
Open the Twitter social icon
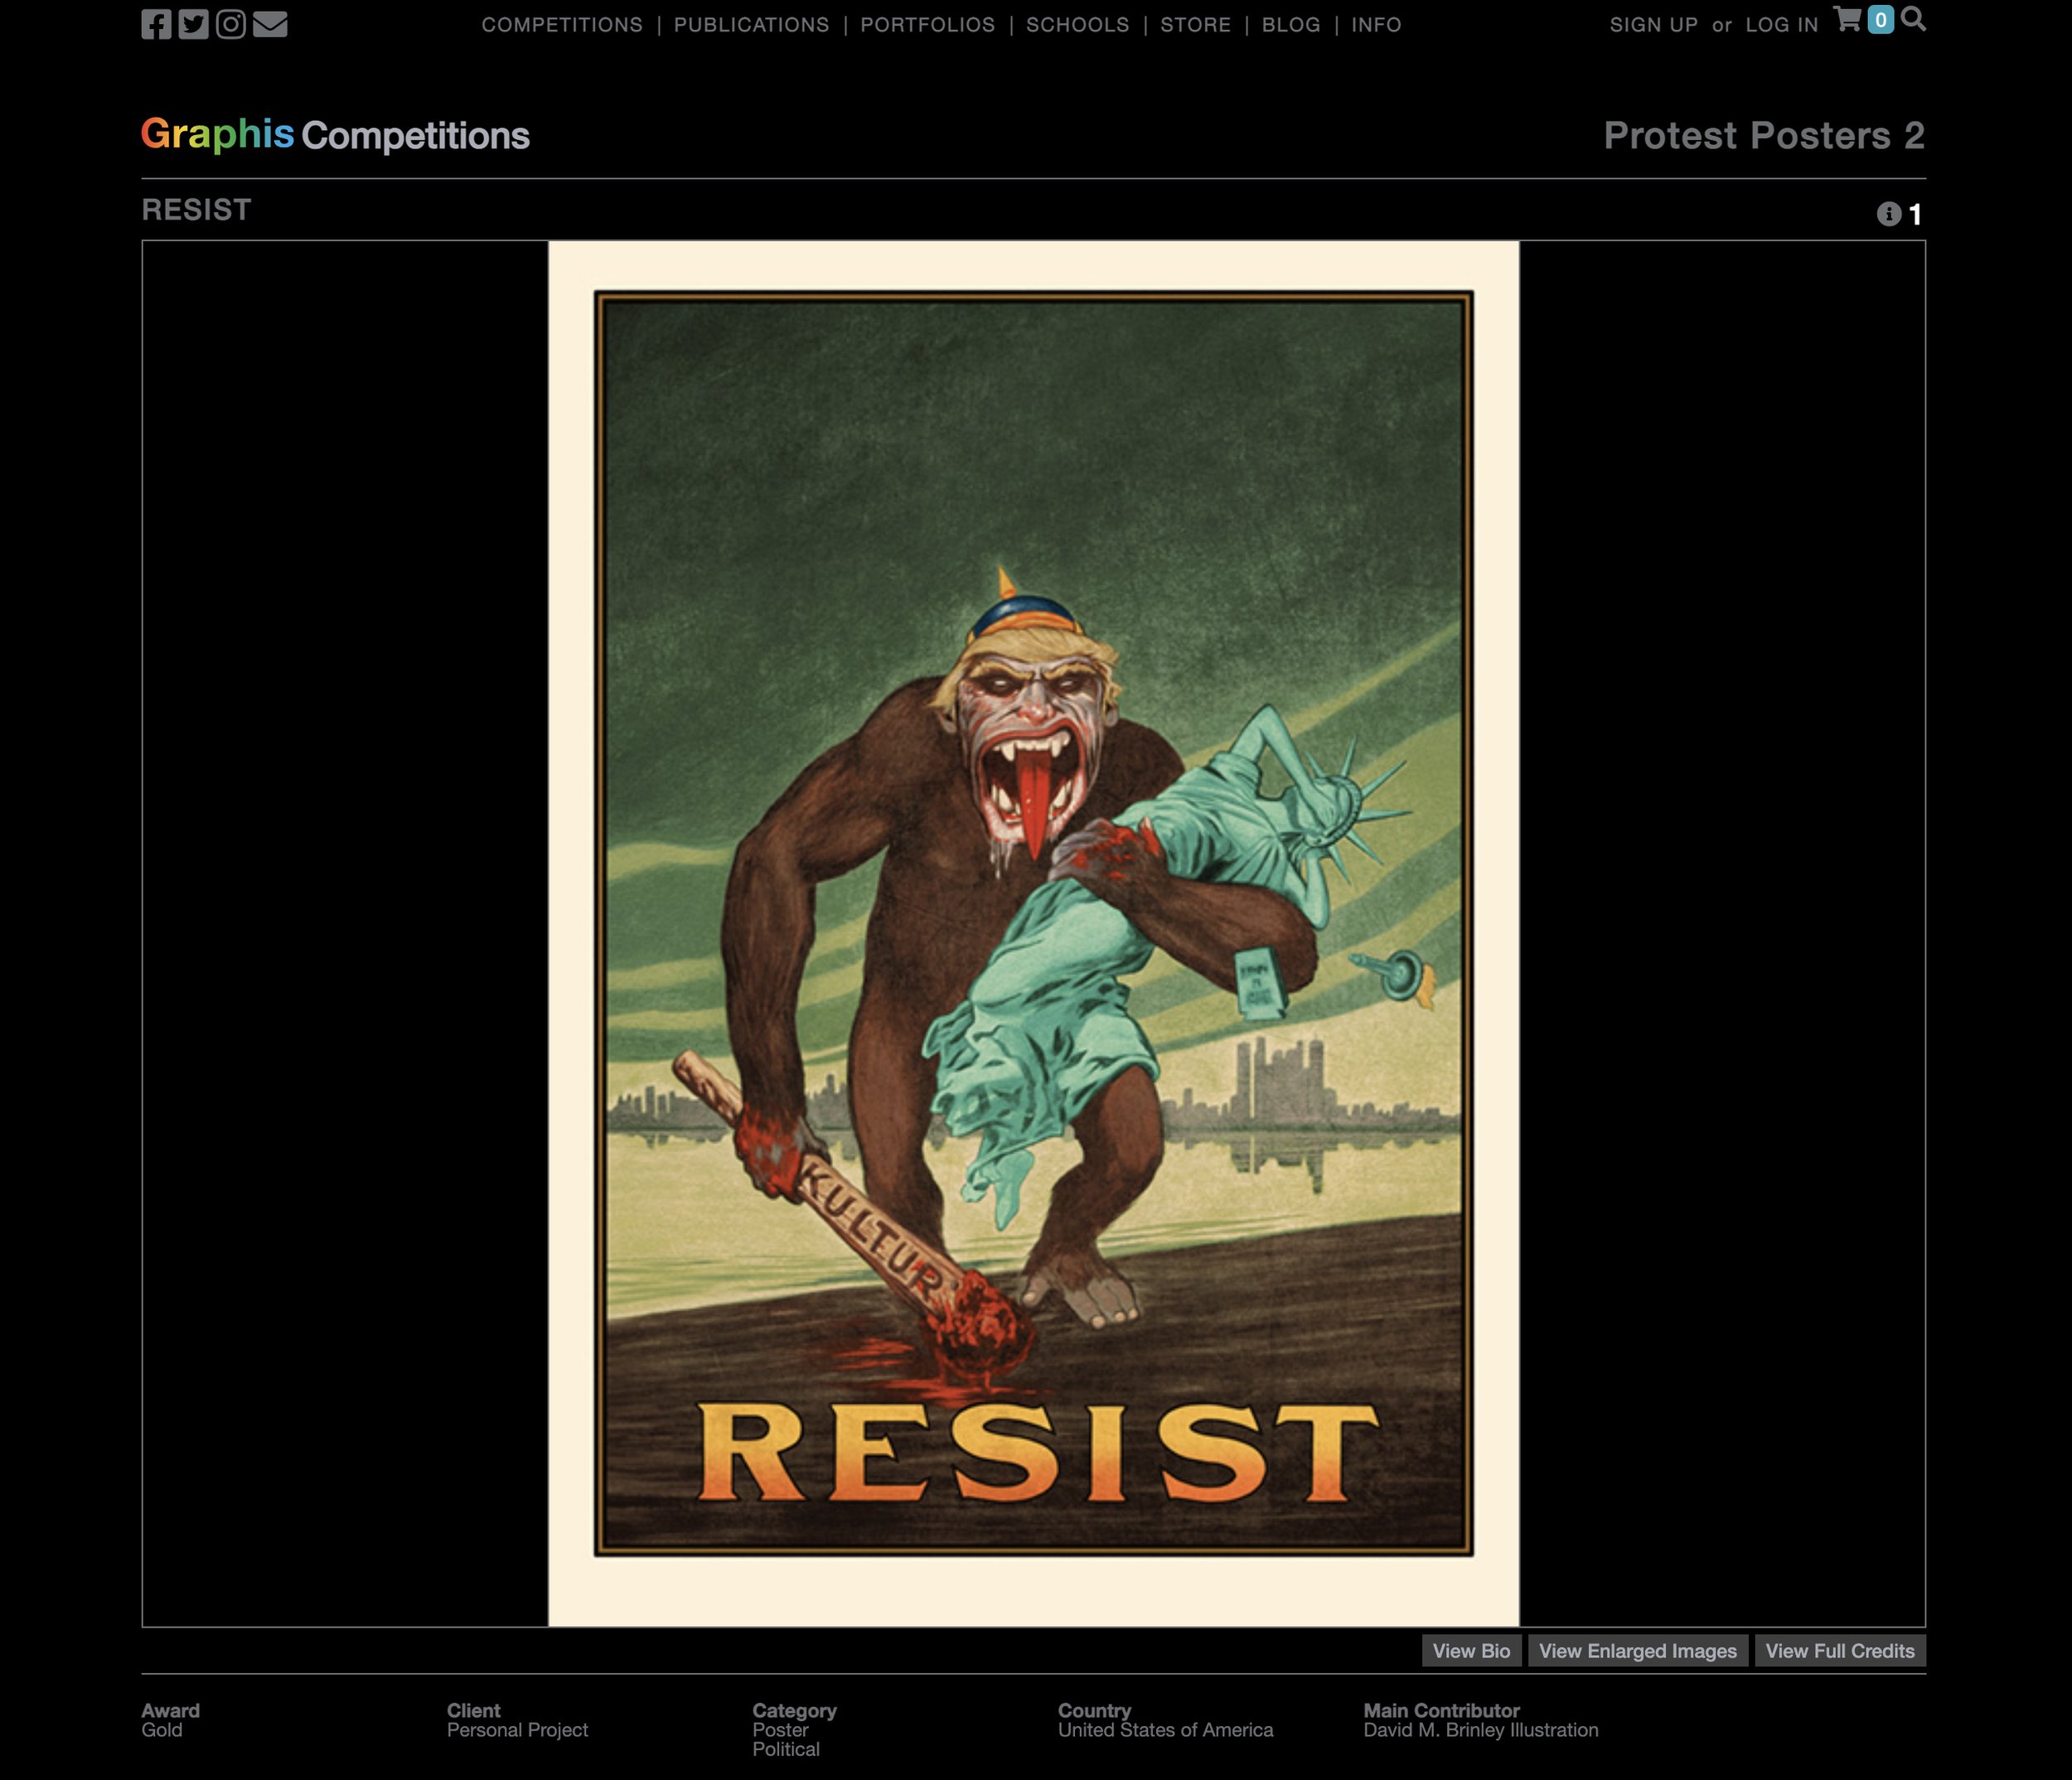pos(193,24)
